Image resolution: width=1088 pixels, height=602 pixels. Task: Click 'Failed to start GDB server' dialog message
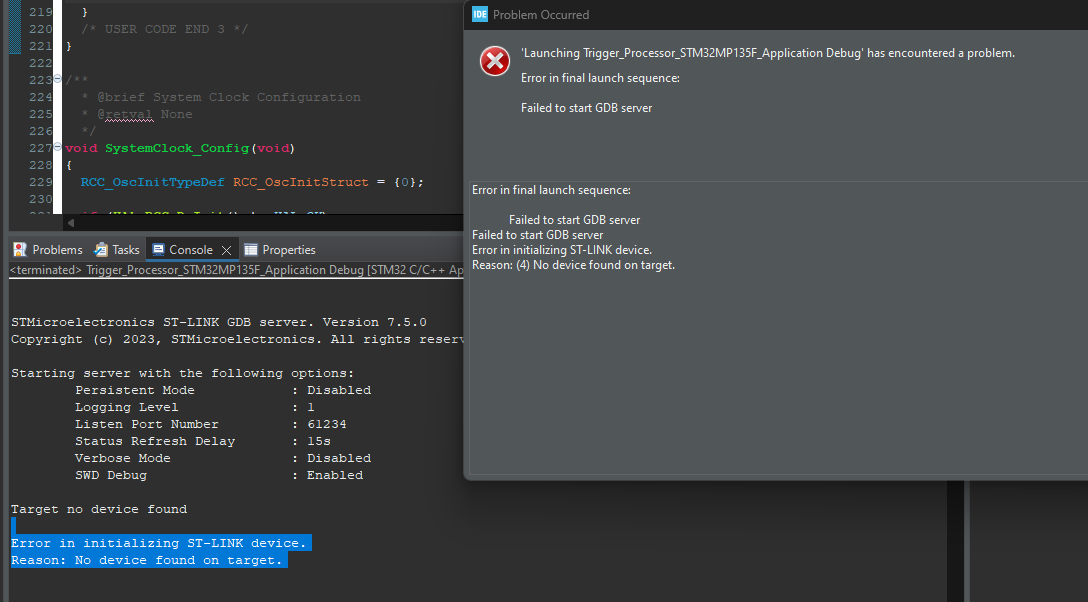click(586, 108)
